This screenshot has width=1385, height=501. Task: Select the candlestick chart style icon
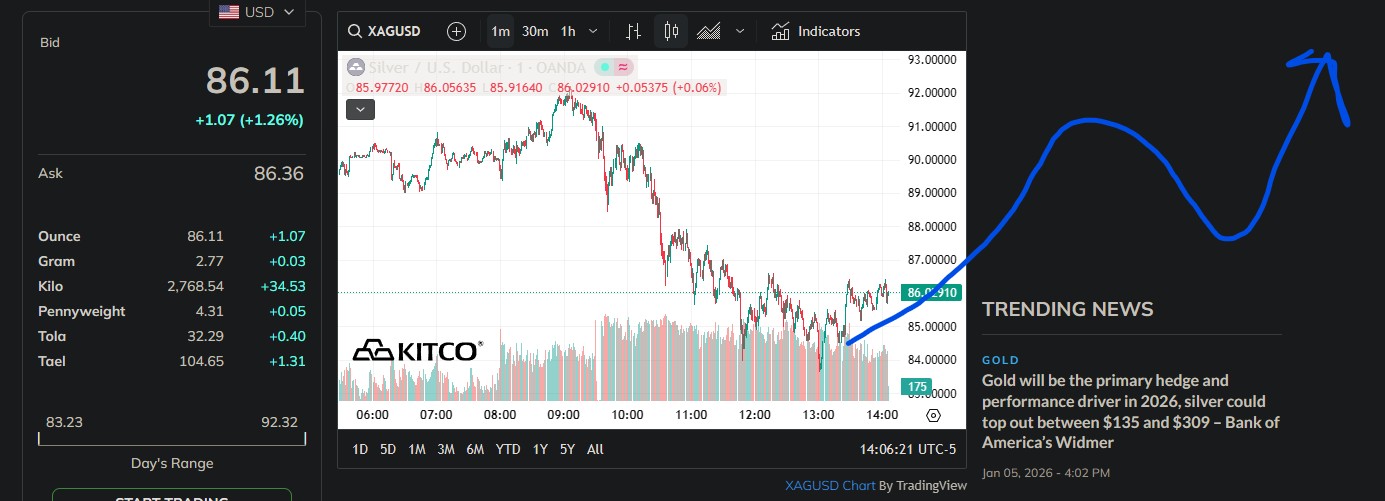pyautogui.click(x=671, y=31)
